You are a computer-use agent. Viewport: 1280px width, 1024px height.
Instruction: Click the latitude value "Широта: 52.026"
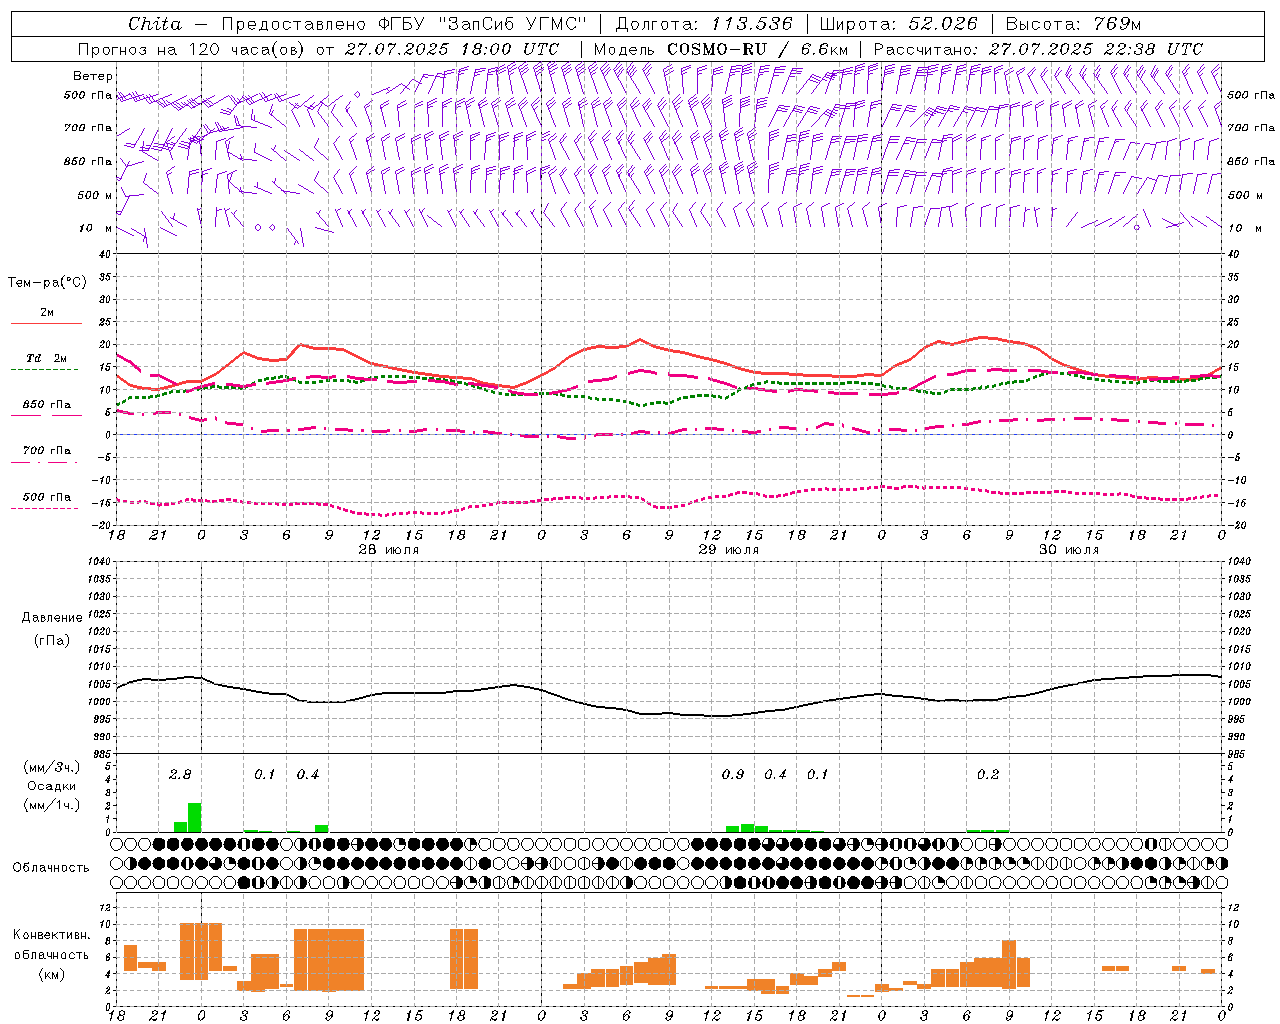[x=899, y=23]
